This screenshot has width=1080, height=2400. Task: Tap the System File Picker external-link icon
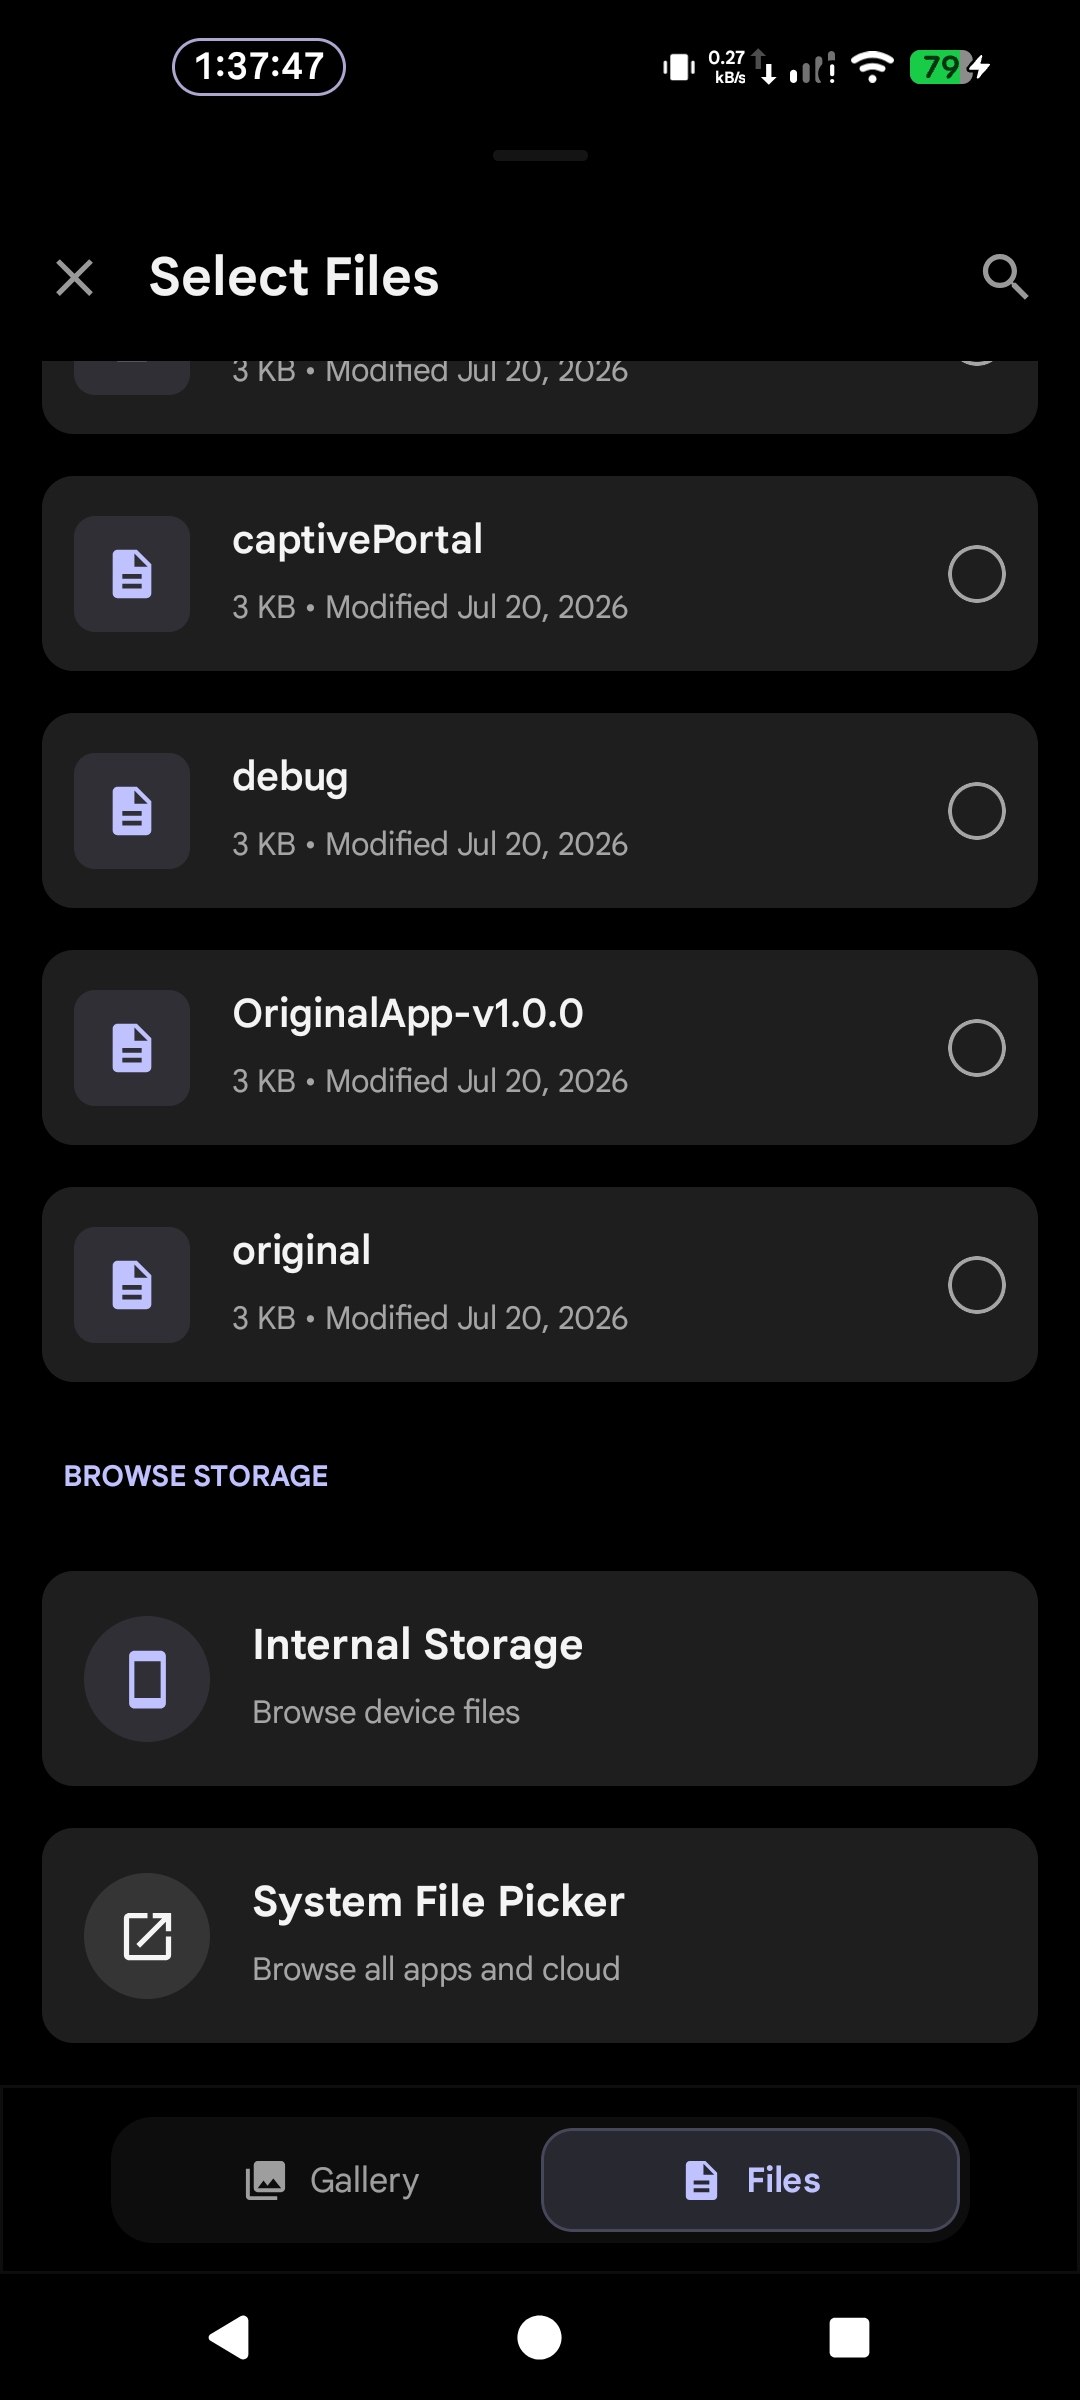point(147,1936)
